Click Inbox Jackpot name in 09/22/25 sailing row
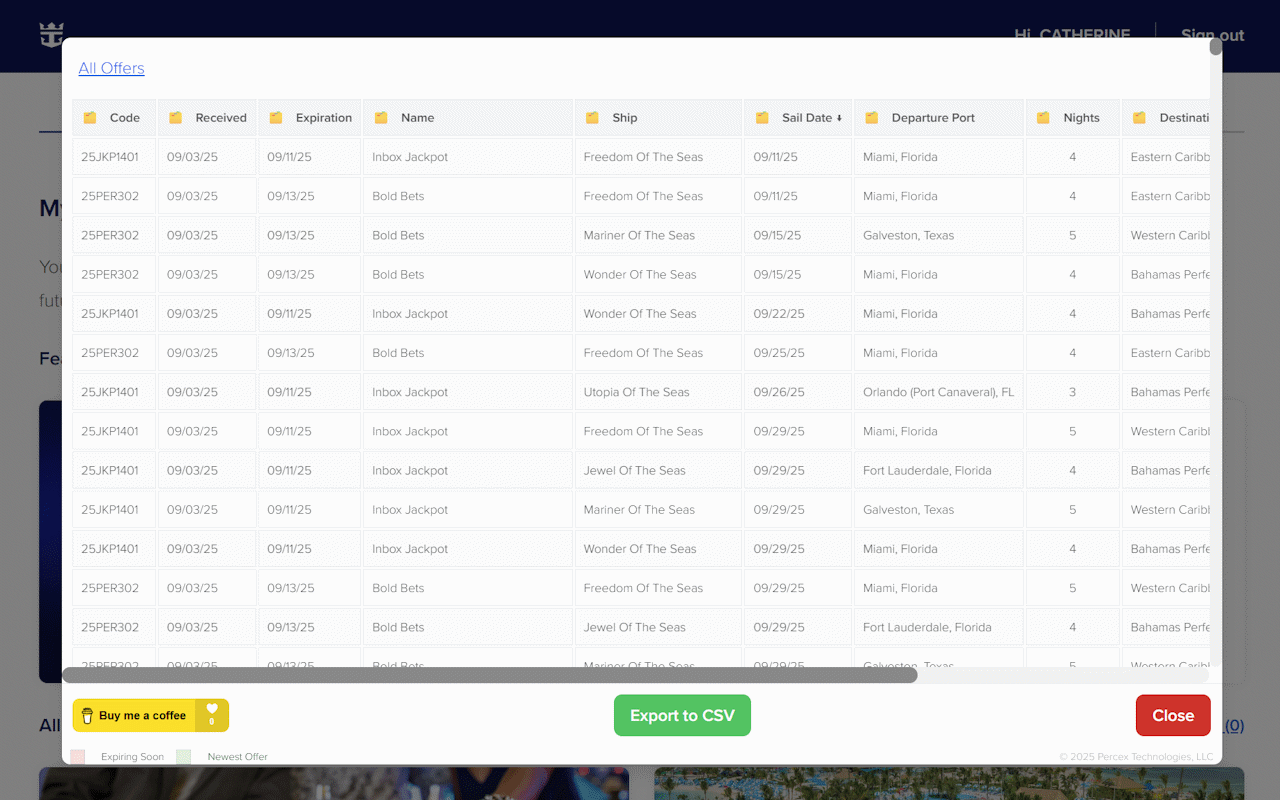The height and width of the screenshot is (800, 1280). (467, 314)
